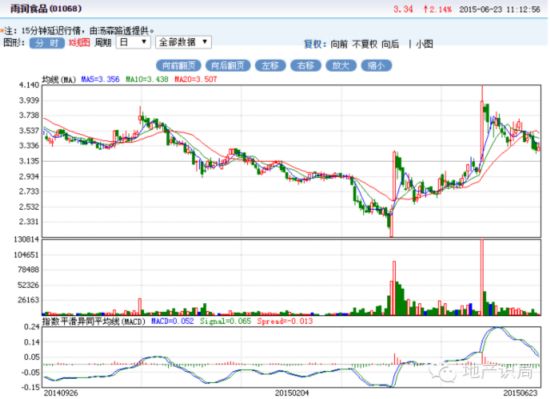Shift chart with the 右移 button

click(x=306, y=66)
